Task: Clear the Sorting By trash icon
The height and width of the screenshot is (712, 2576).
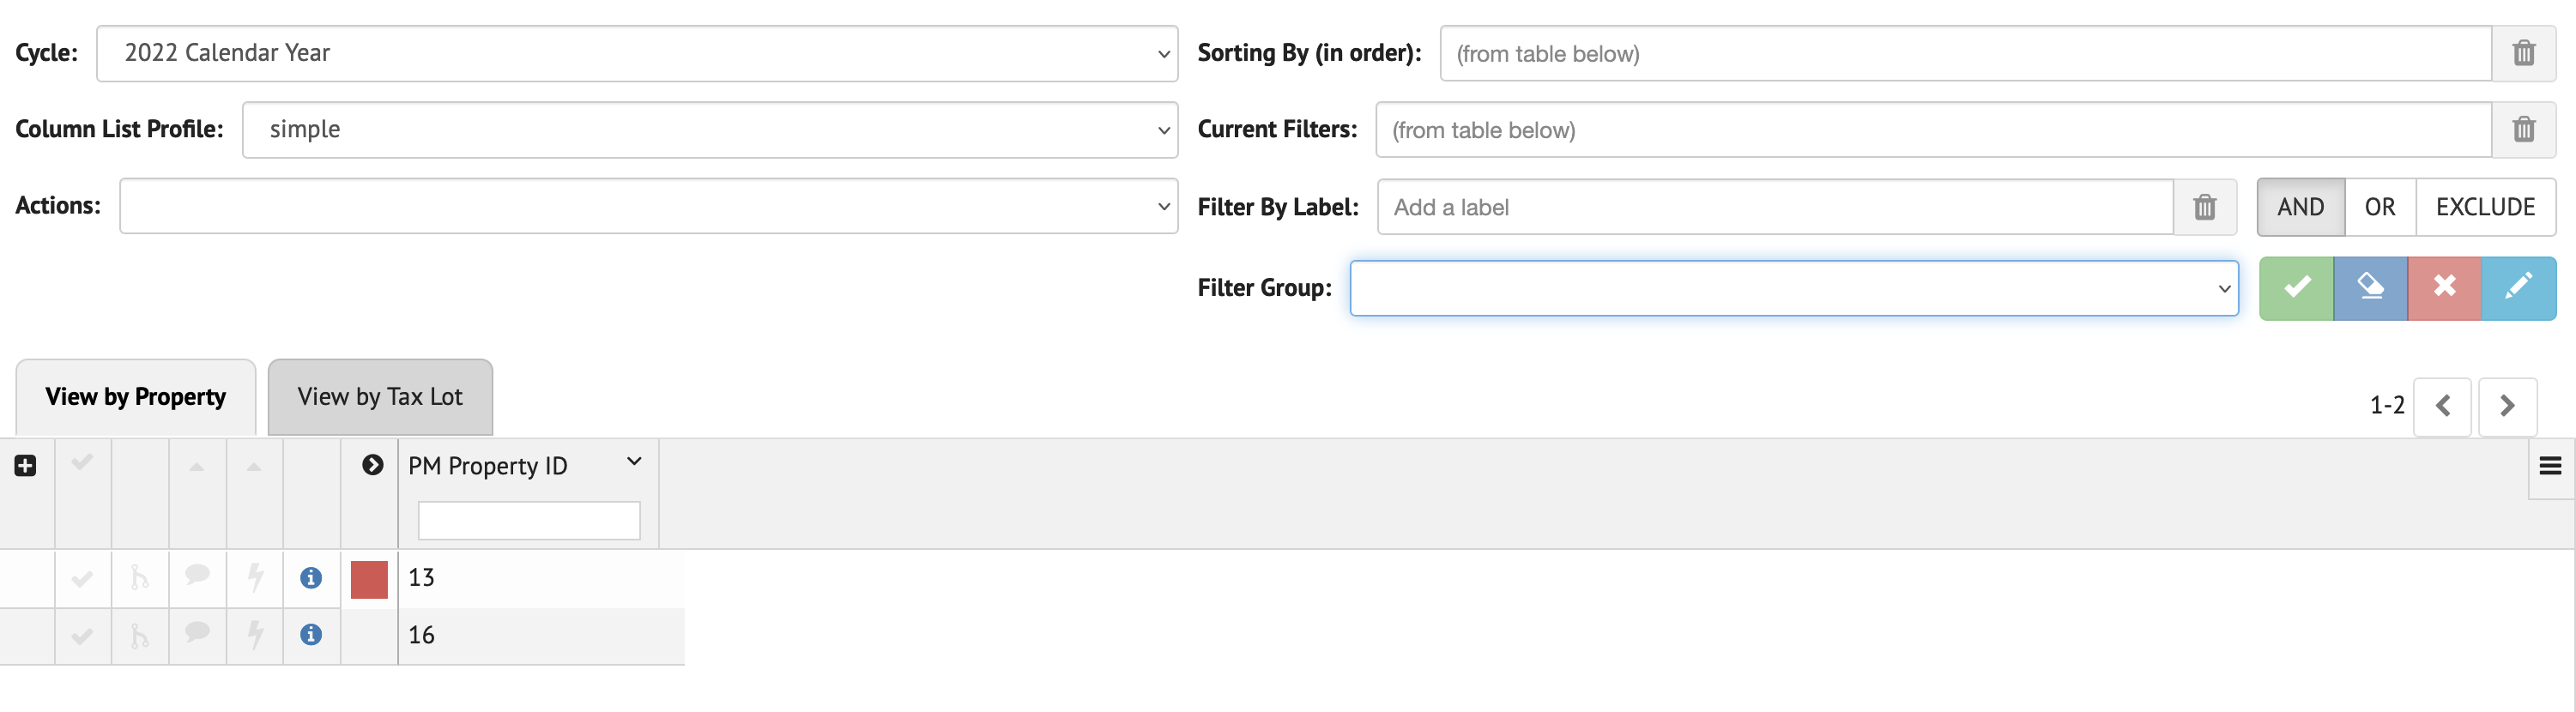Action: pyautogui.click(x=2523, y=53)
